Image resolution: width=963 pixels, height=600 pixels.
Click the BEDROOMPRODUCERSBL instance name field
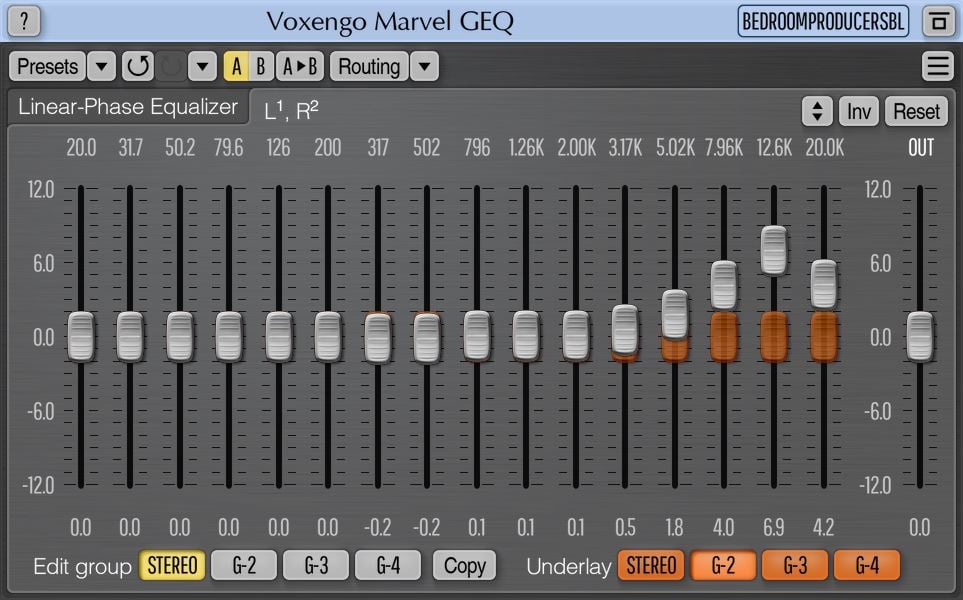click(823, 21)
